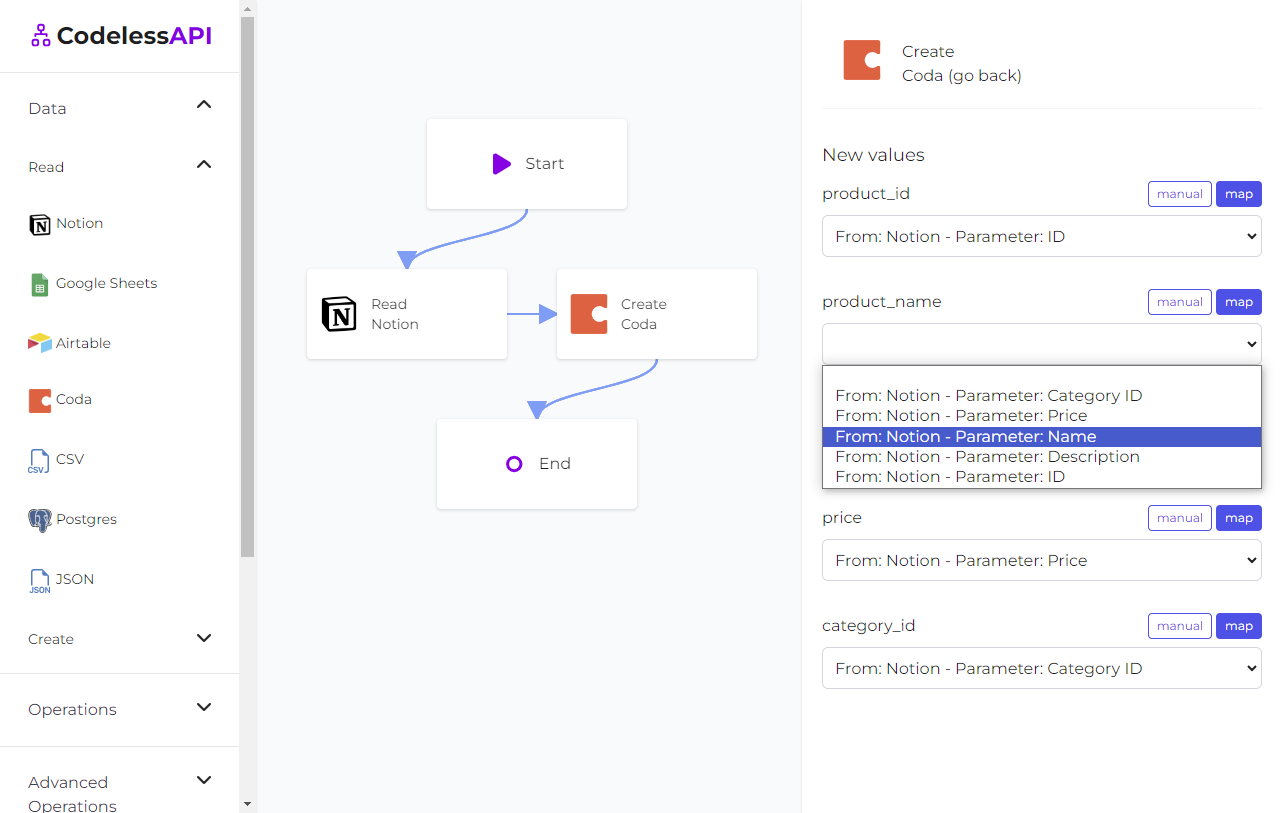Open the product_name mapping dropdown
Screen dimensions: 1282x813
1041,344
